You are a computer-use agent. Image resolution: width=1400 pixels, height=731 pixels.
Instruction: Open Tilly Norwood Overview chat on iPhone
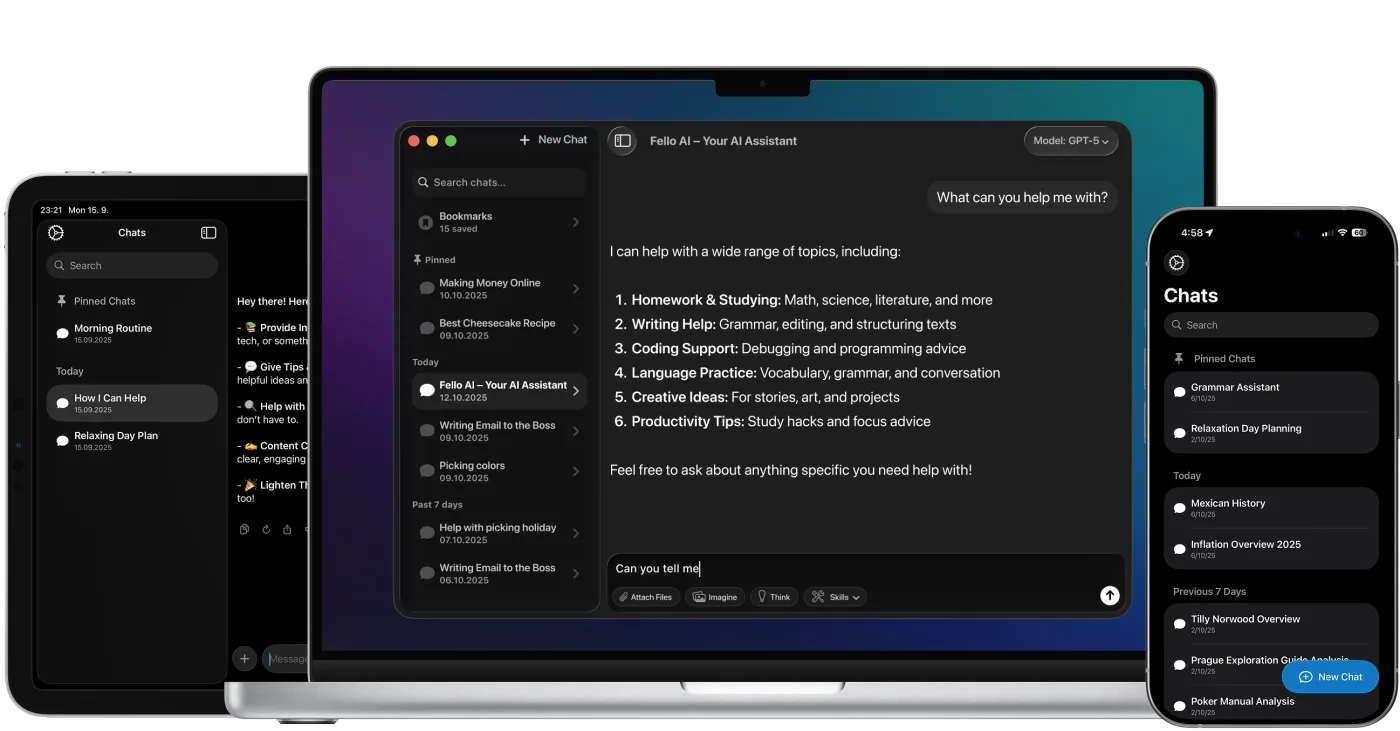(x=1271, y=623)
